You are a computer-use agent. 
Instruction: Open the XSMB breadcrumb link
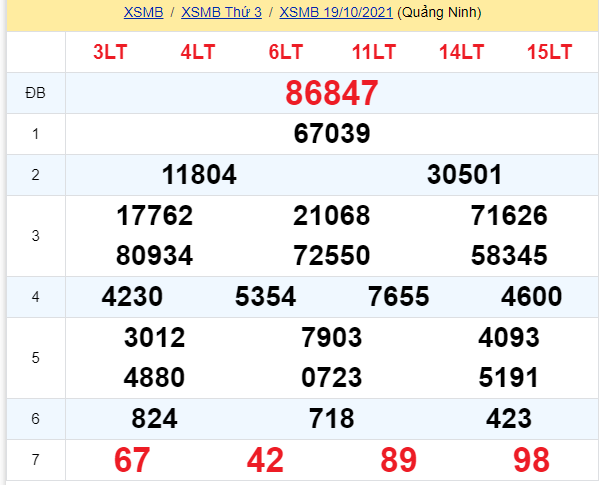click(143, 13)
